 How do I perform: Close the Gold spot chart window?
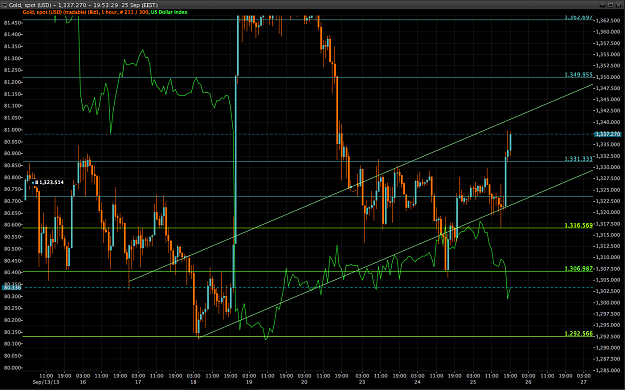tap(618, 5)
